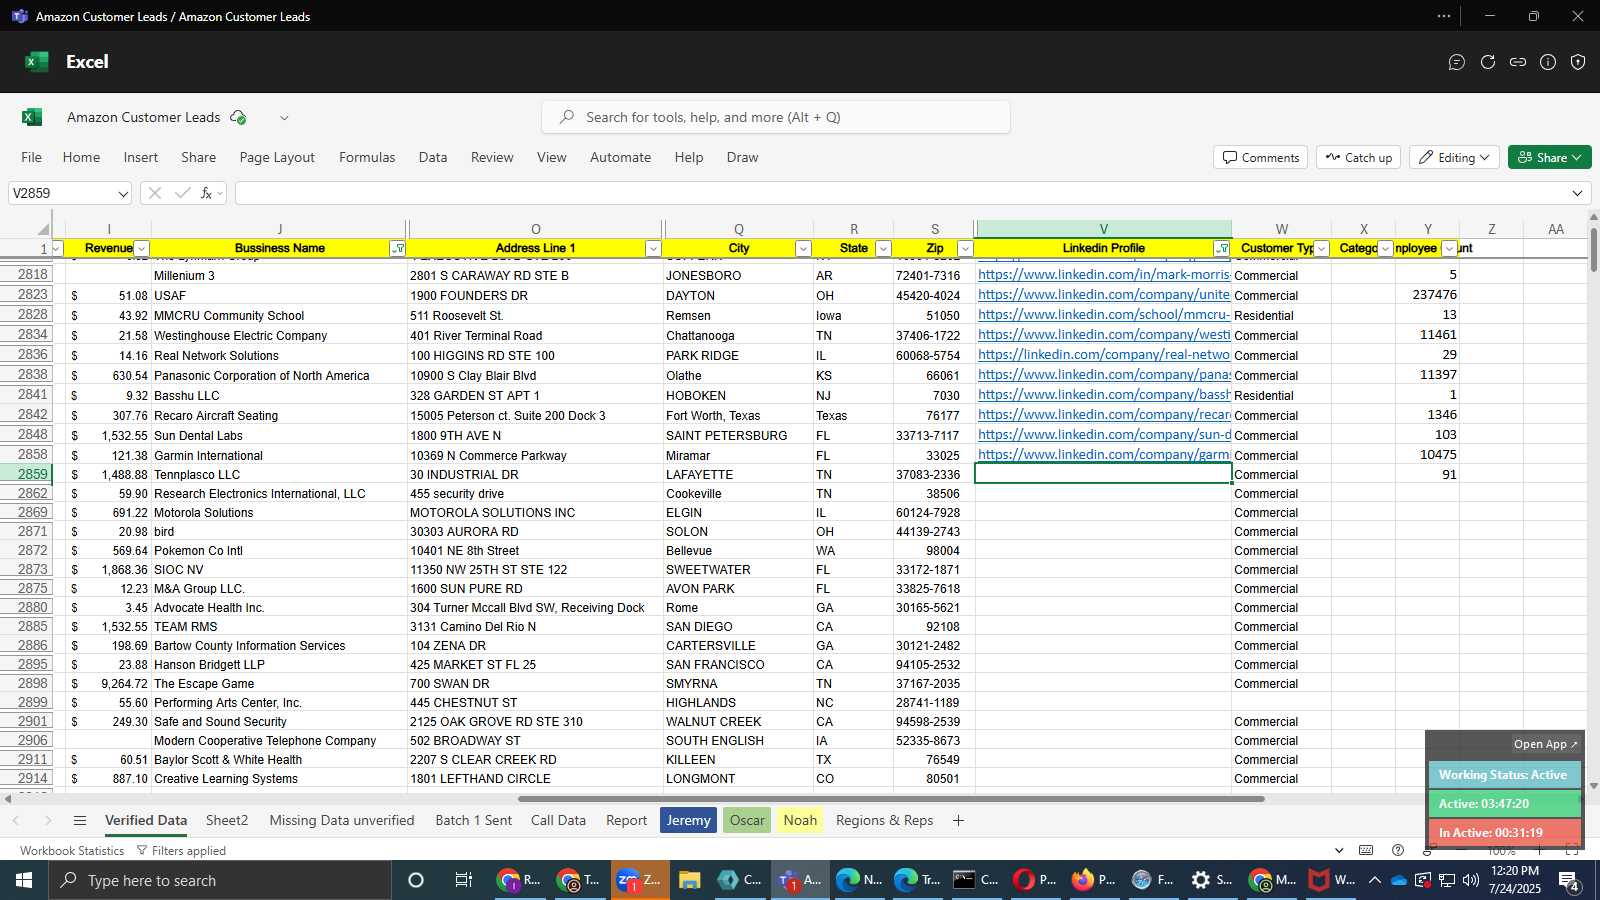1600x900 pixels.
Task: Switch to the Sheet2 tab
Action: click(227, 820)
